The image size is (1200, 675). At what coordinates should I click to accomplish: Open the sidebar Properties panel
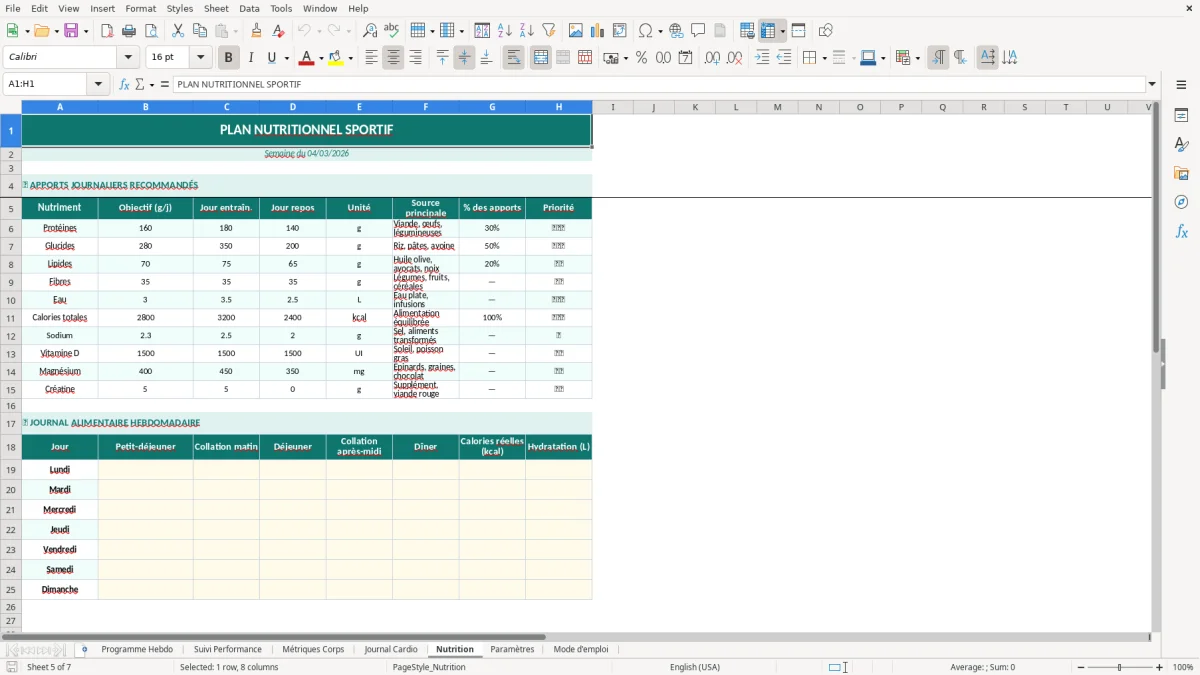tap(1181, 115)
